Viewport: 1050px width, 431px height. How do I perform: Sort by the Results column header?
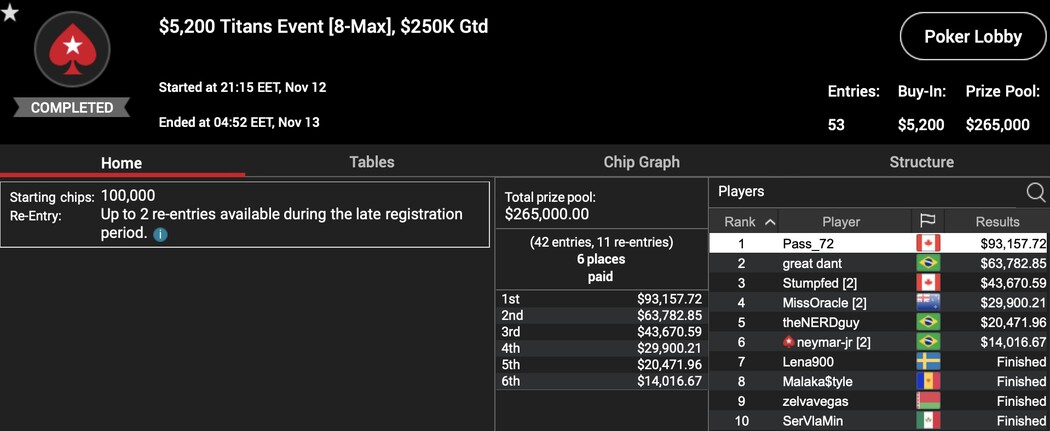[x=997, y=222]
